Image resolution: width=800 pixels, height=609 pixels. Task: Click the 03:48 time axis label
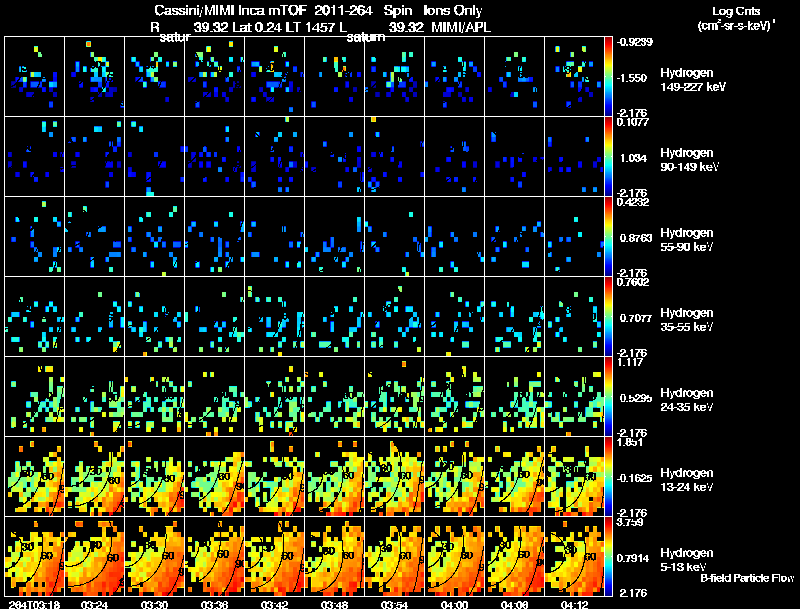point(335,604)
